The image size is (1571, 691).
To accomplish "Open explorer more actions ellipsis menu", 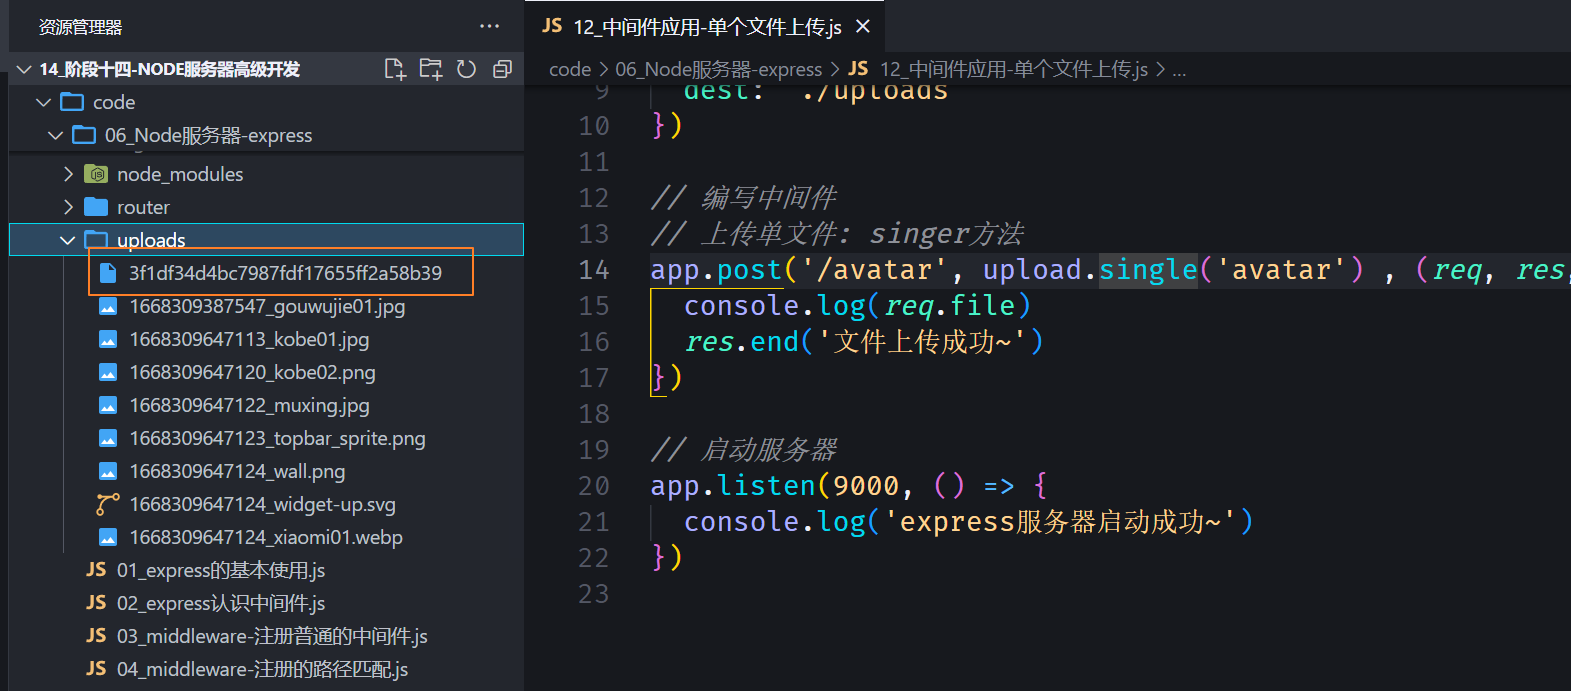I will pyautogui.click(x=489, y=27).
